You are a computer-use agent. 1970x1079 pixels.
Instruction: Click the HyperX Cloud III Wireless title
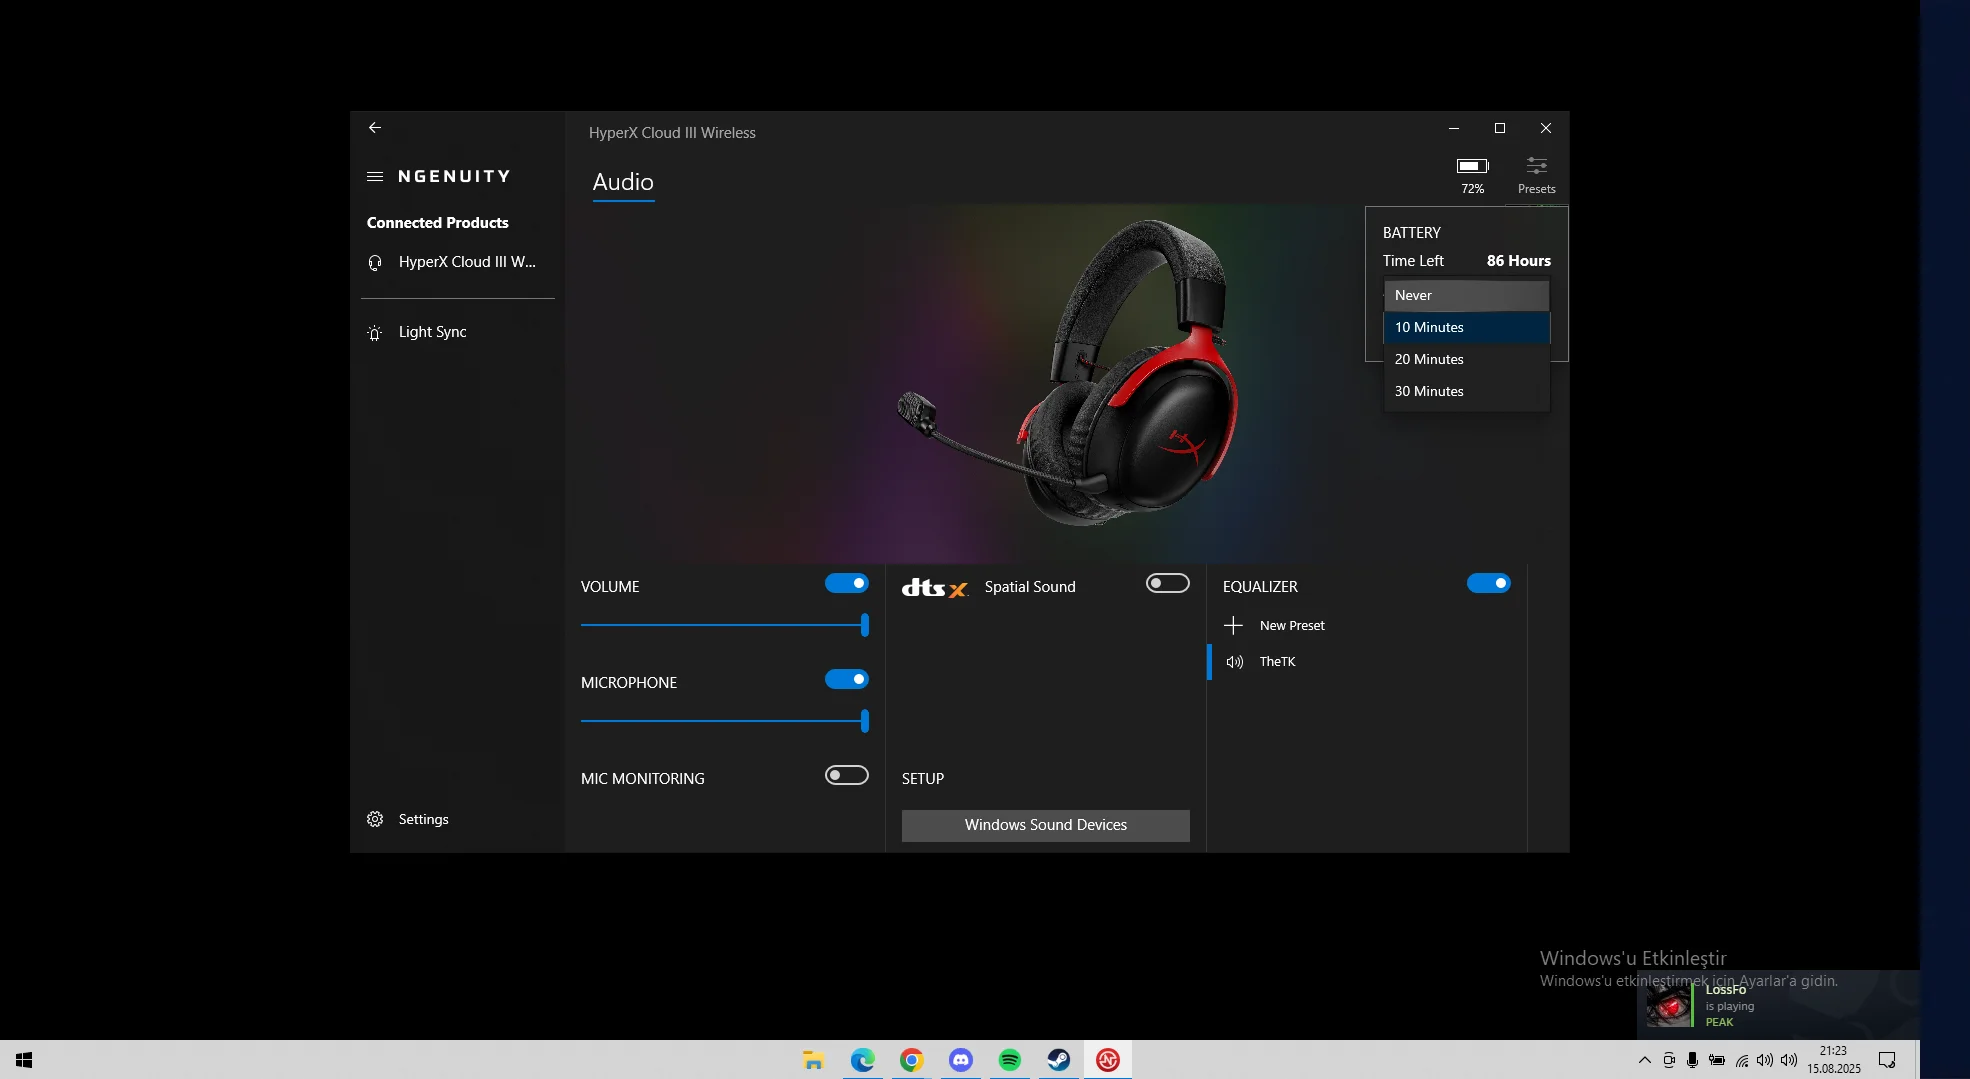[672, 133]
